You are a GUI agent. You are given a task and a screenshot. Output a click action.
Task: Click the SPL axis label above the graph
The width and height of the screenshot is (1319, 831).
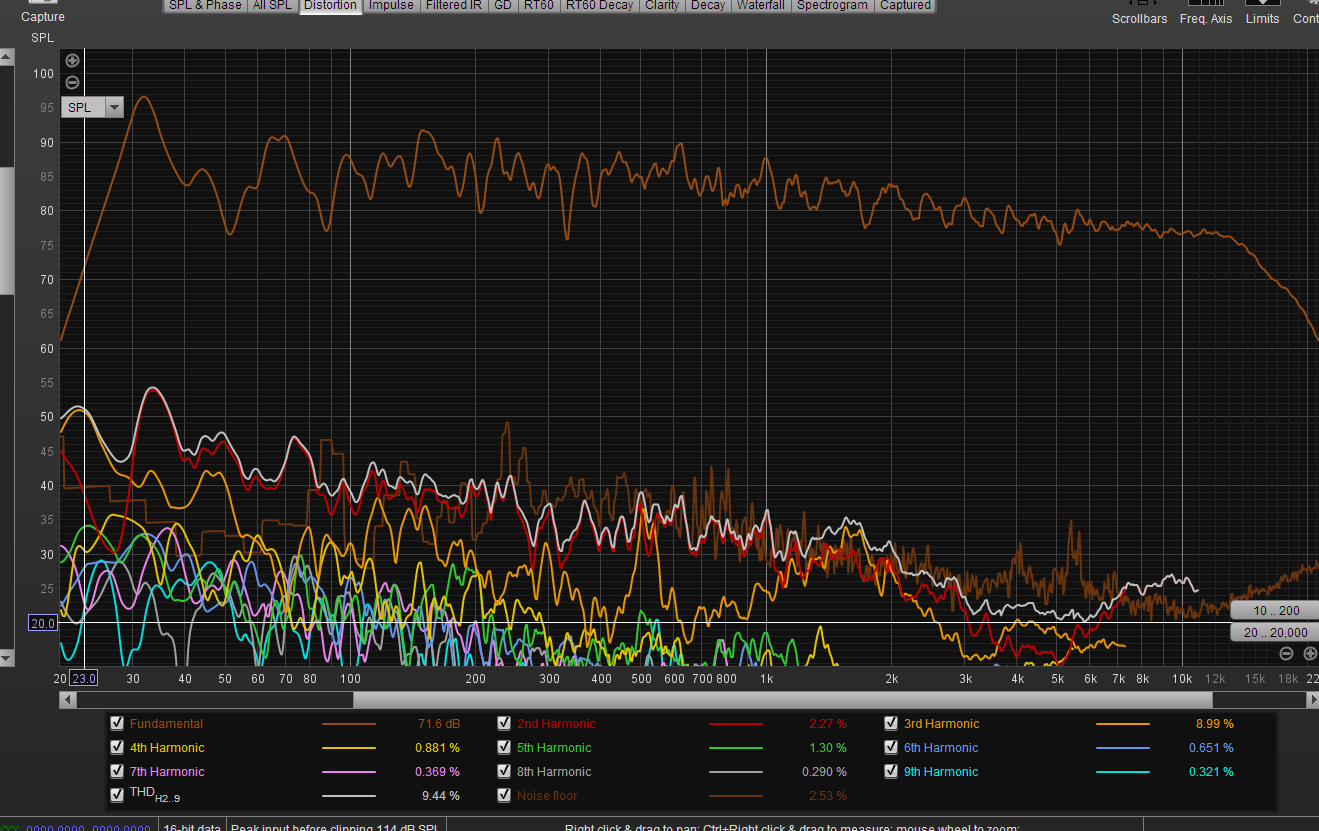point(43,37)
